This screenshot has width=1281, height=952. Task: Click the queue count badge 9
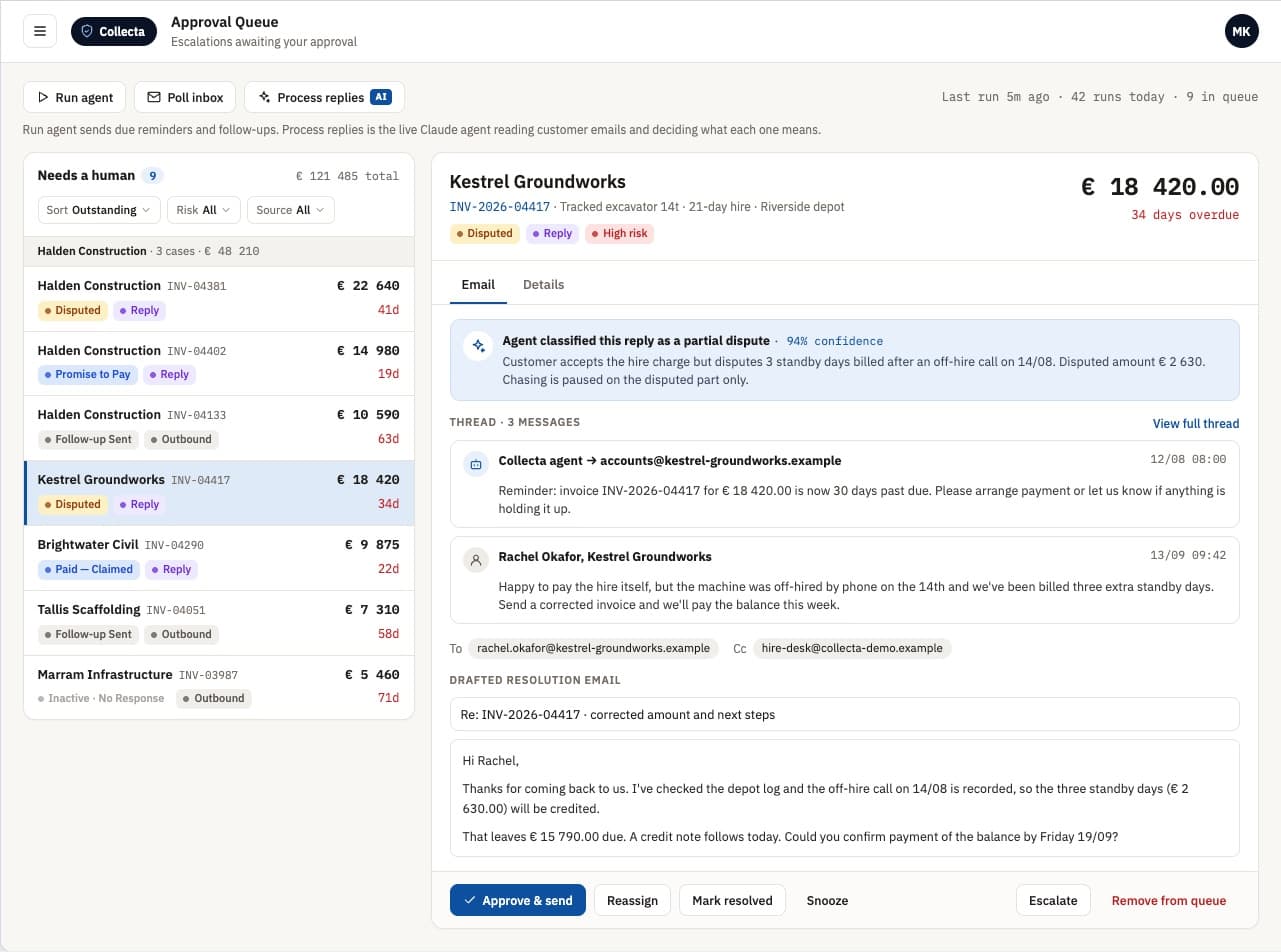[153, 176]
